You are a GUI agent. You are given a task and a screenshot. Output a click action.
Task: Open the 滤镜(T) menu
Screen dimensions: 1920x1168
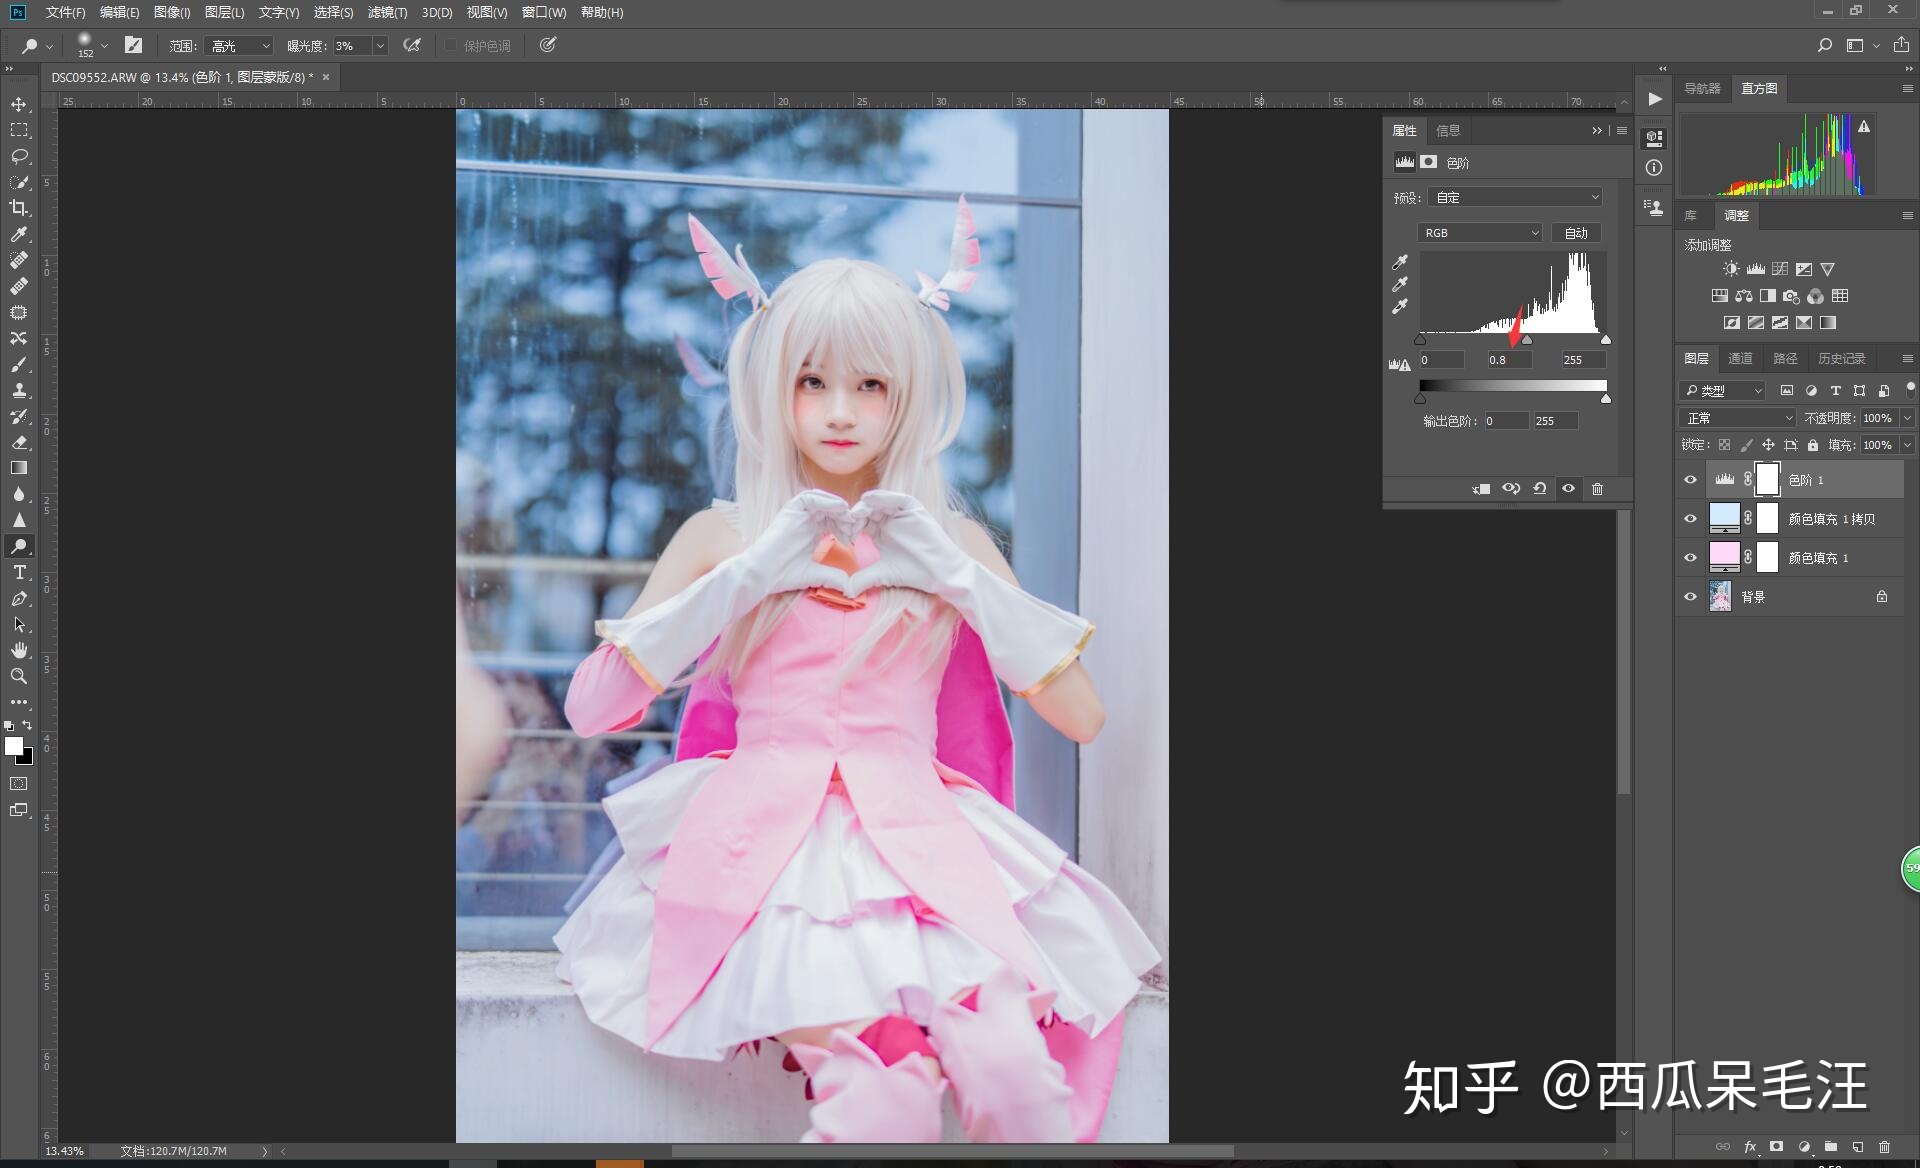point(387,12)
